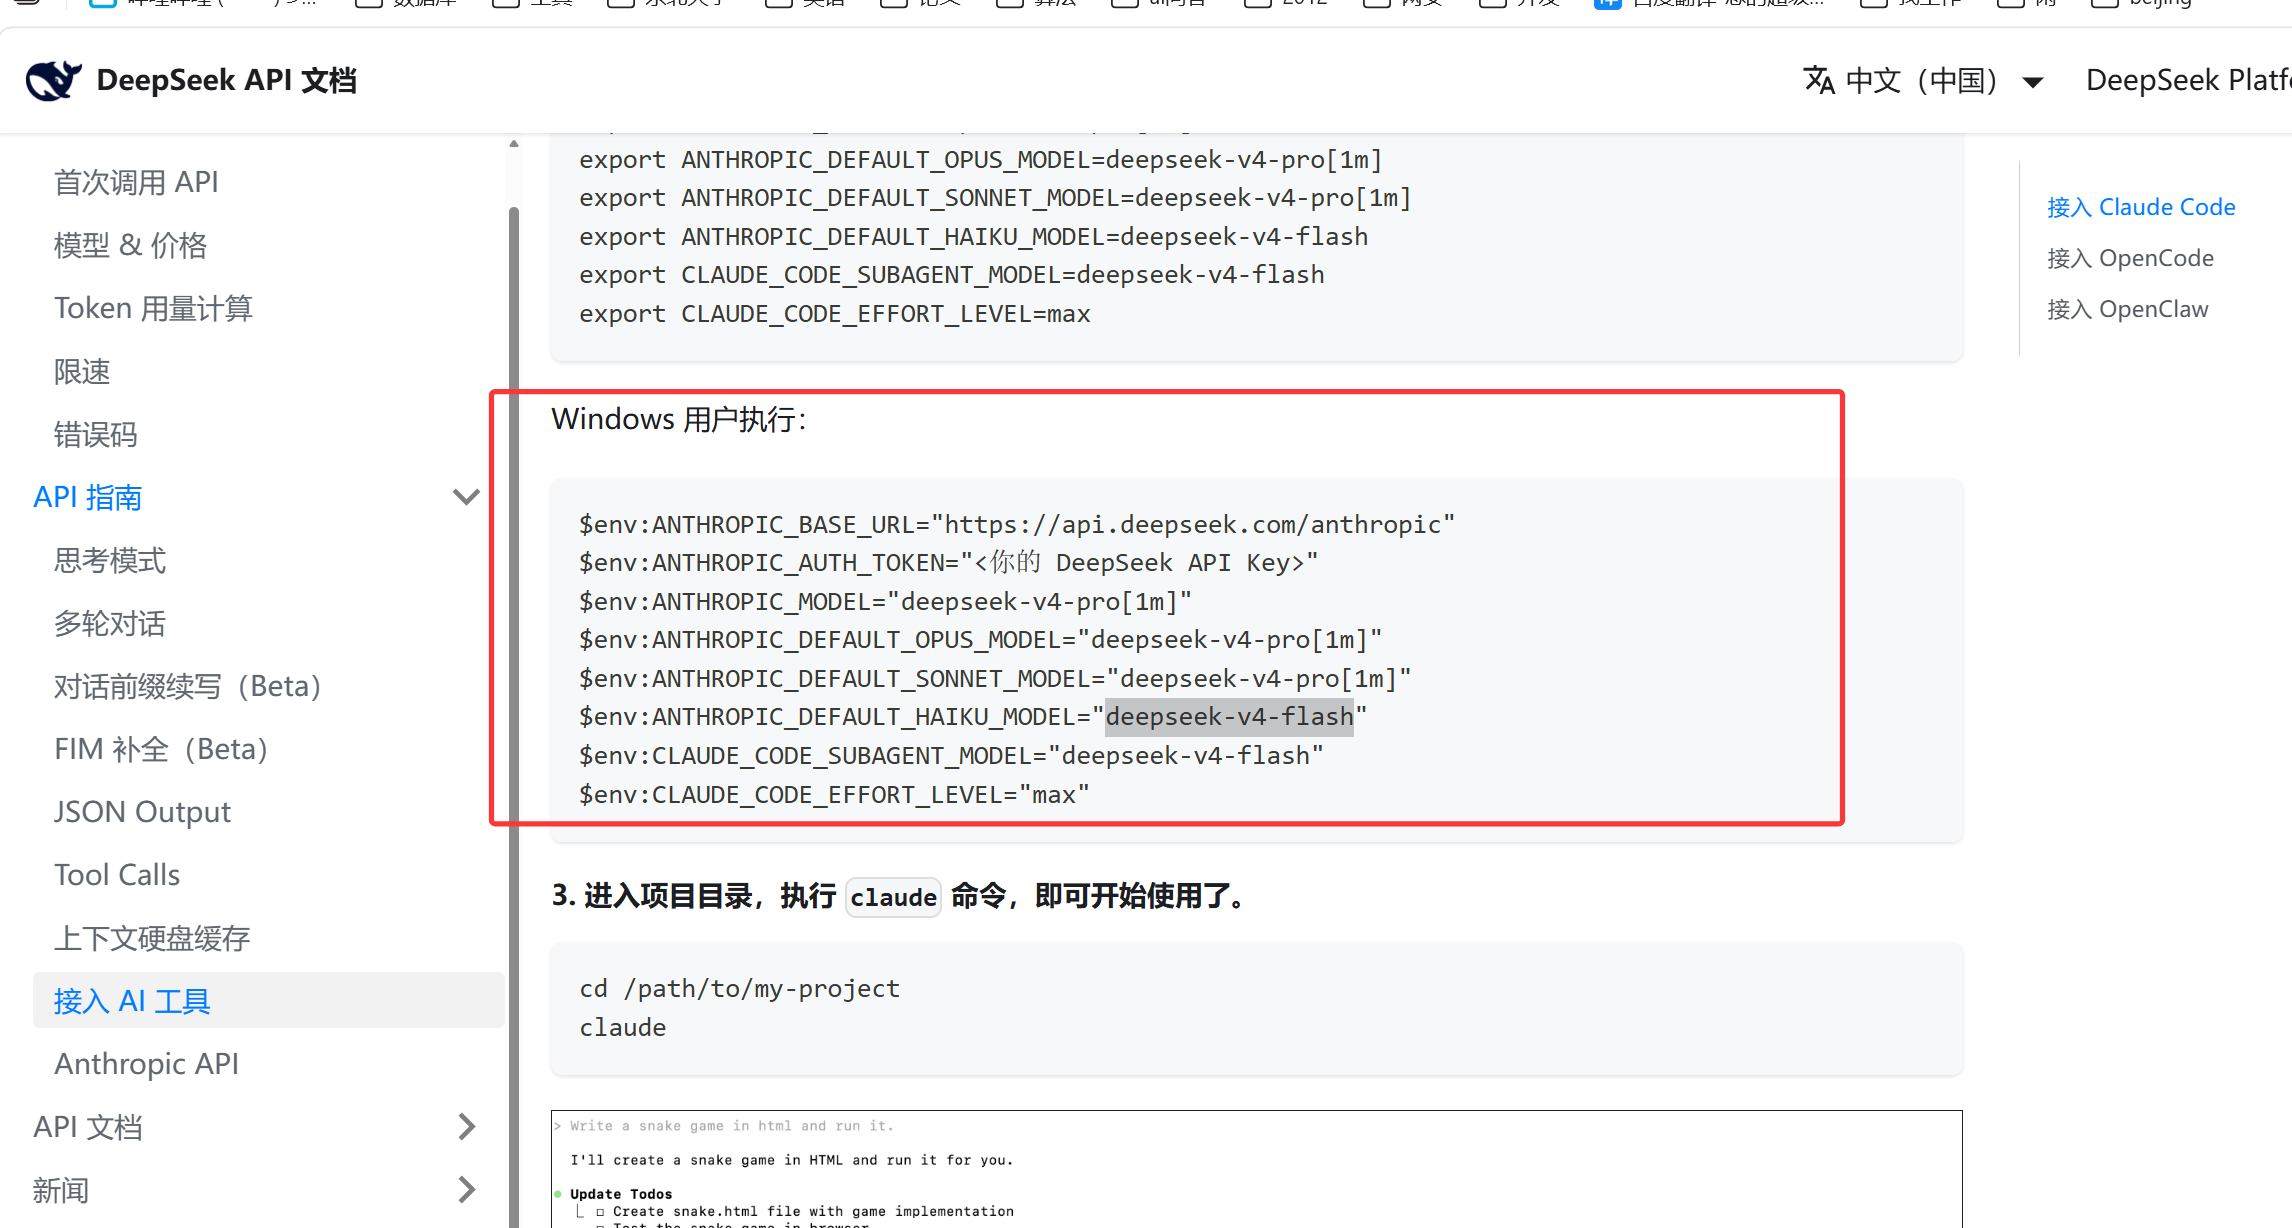Open the 中文（中国）language dropdown
2292x1228 pixels.
[1924, 80]
